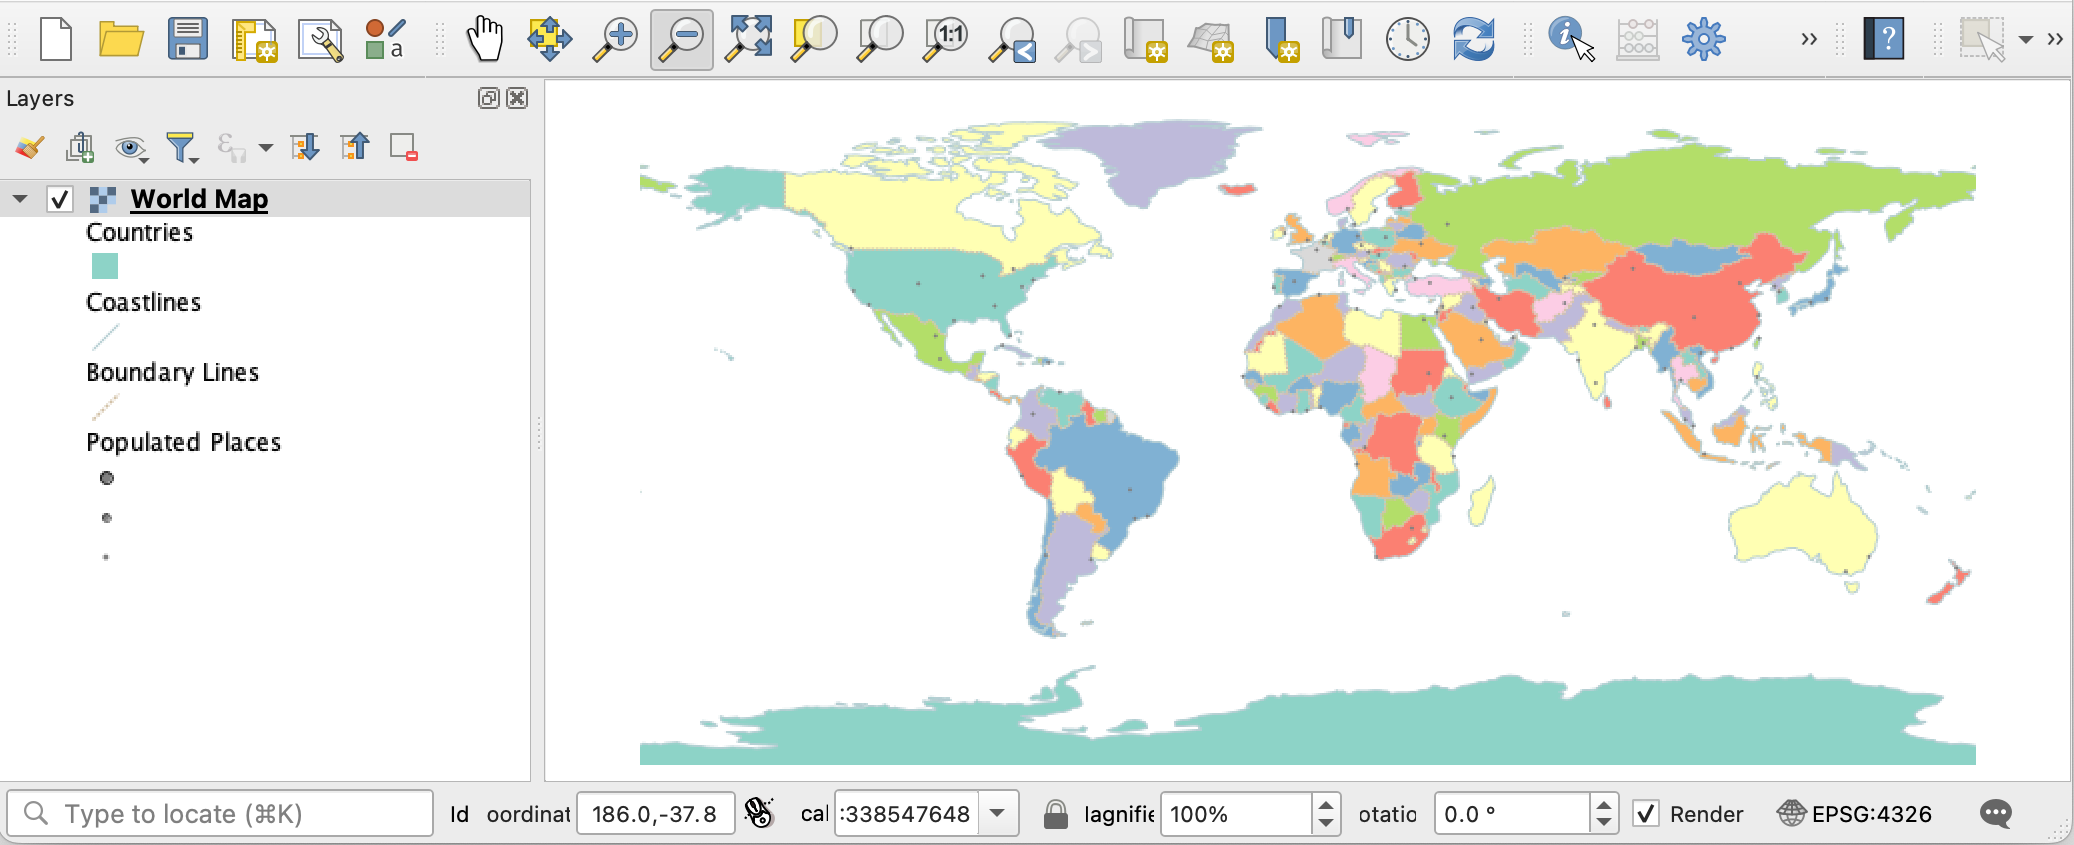Uncheck the World Map layer checkbox
Image resolution: width=2074 pixels, height=845 pixels.
tap(60, 199)
